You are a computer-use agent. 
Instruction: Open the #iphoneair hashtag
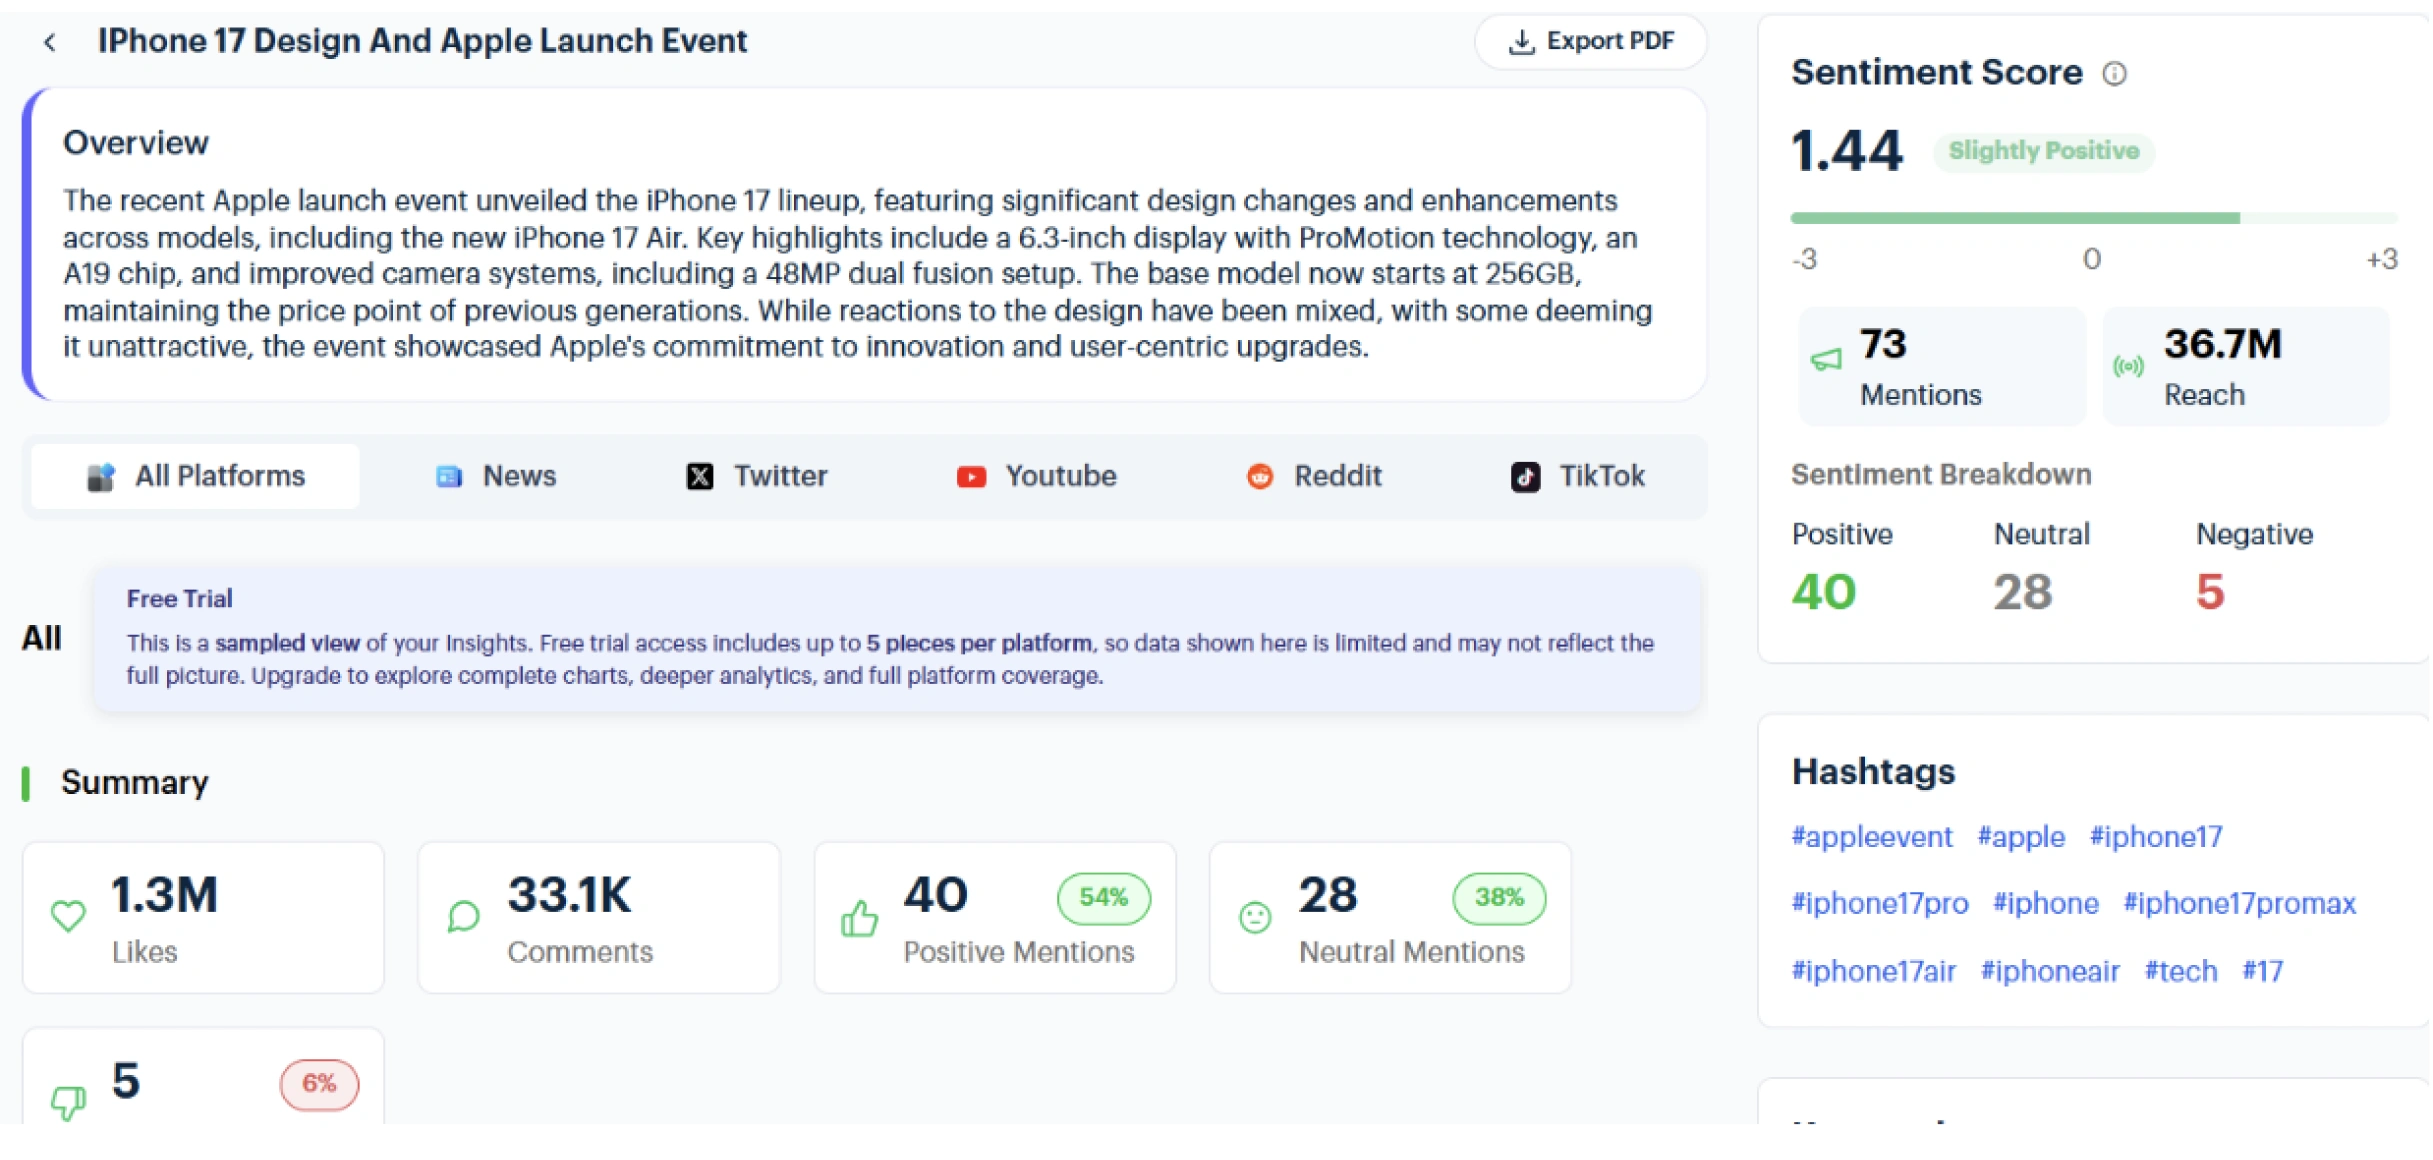click(x=2049, y=971)
